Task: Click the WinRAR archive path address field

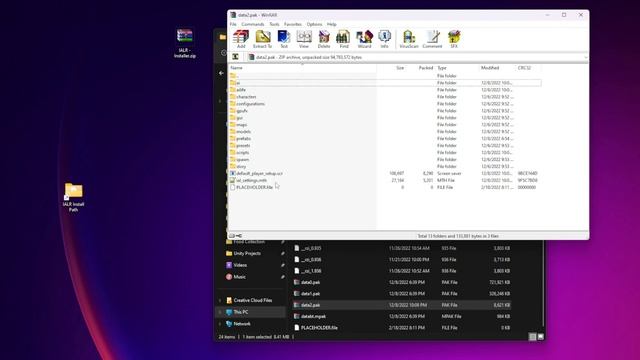Action: coord(415,58)
